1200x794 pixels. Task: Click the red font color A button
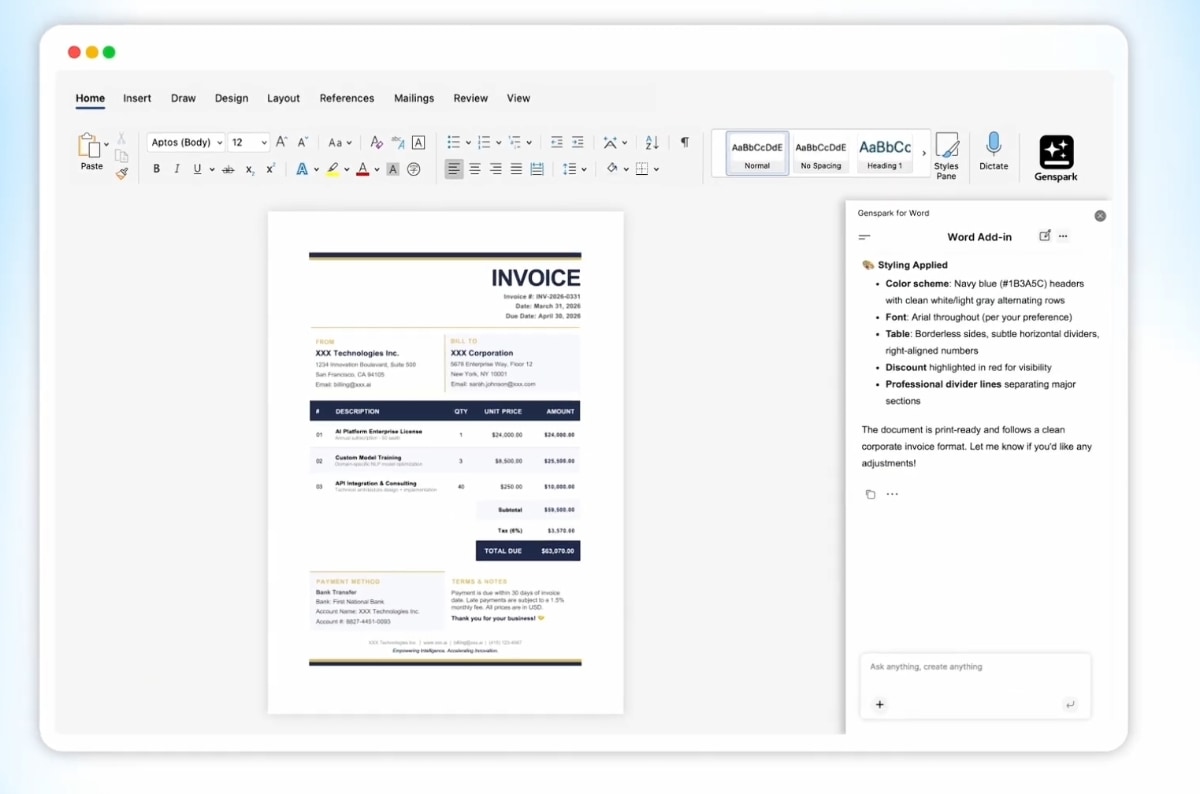coord(363,169)
